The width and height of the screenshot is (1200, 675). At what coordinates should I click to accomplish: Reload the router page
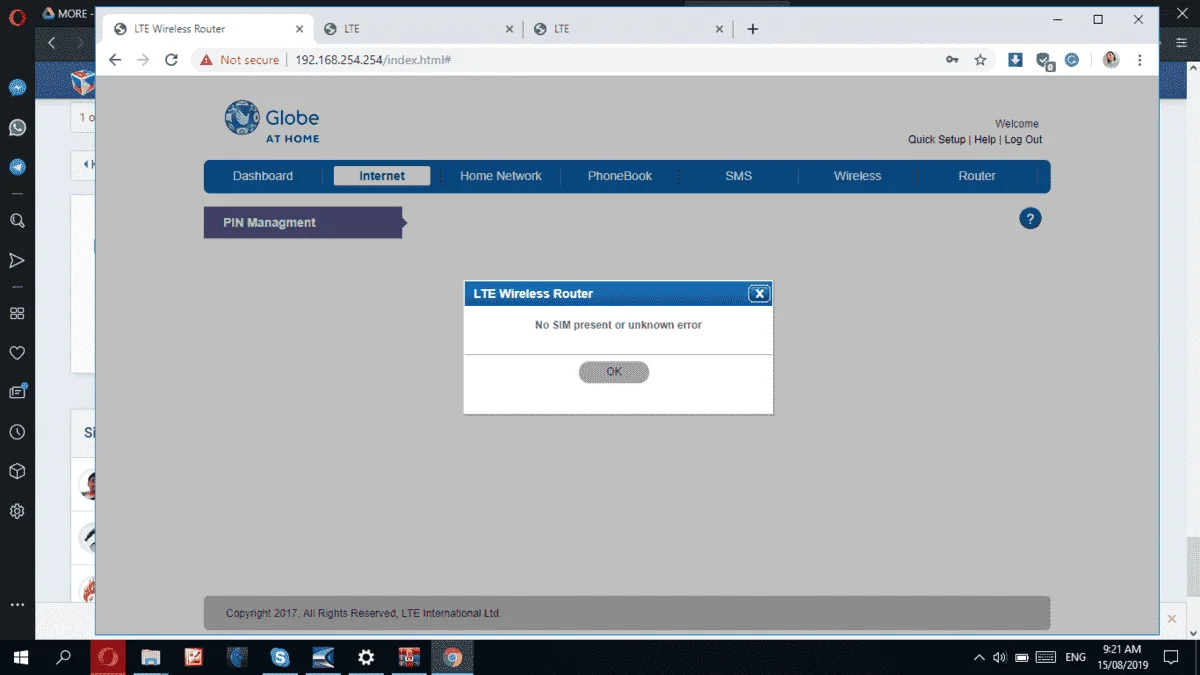[x=171, y=60]
